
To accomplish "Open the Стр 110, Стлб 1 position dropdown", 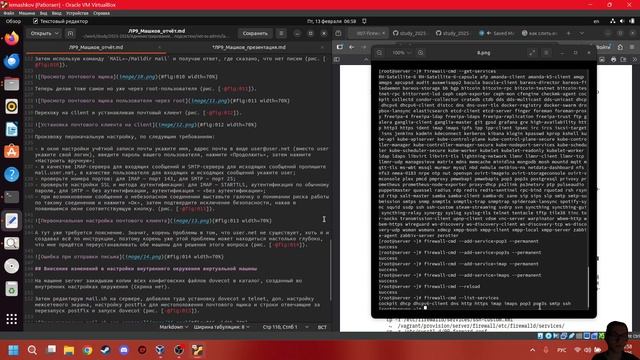I will pos(285,327).
